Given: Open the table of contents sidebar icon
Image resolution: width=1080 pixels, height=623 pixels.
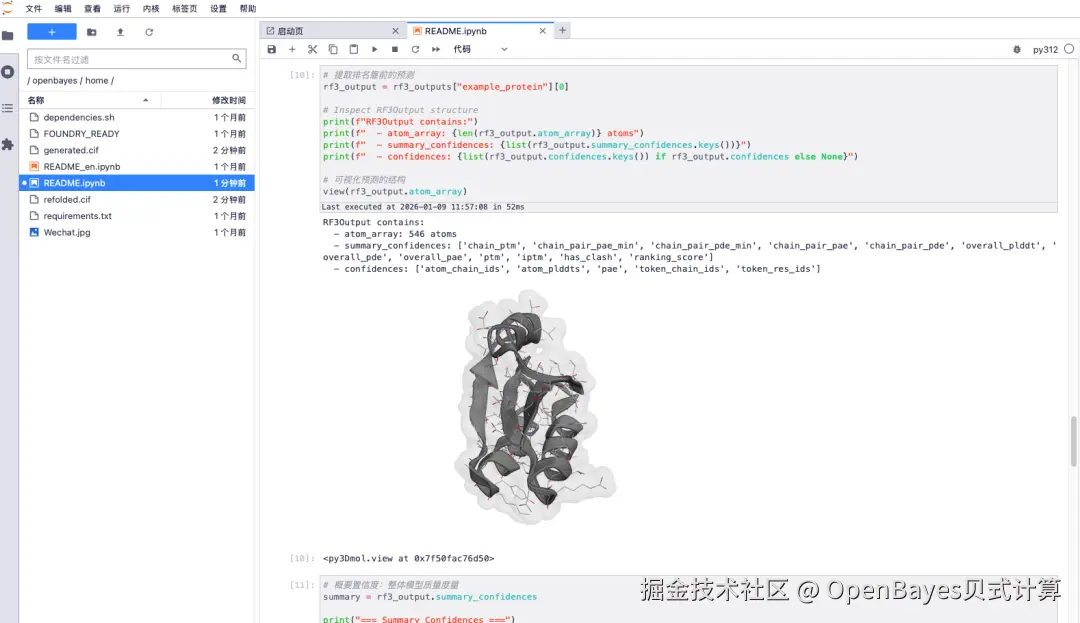Looking at the screenshot, I should (8, 108).
